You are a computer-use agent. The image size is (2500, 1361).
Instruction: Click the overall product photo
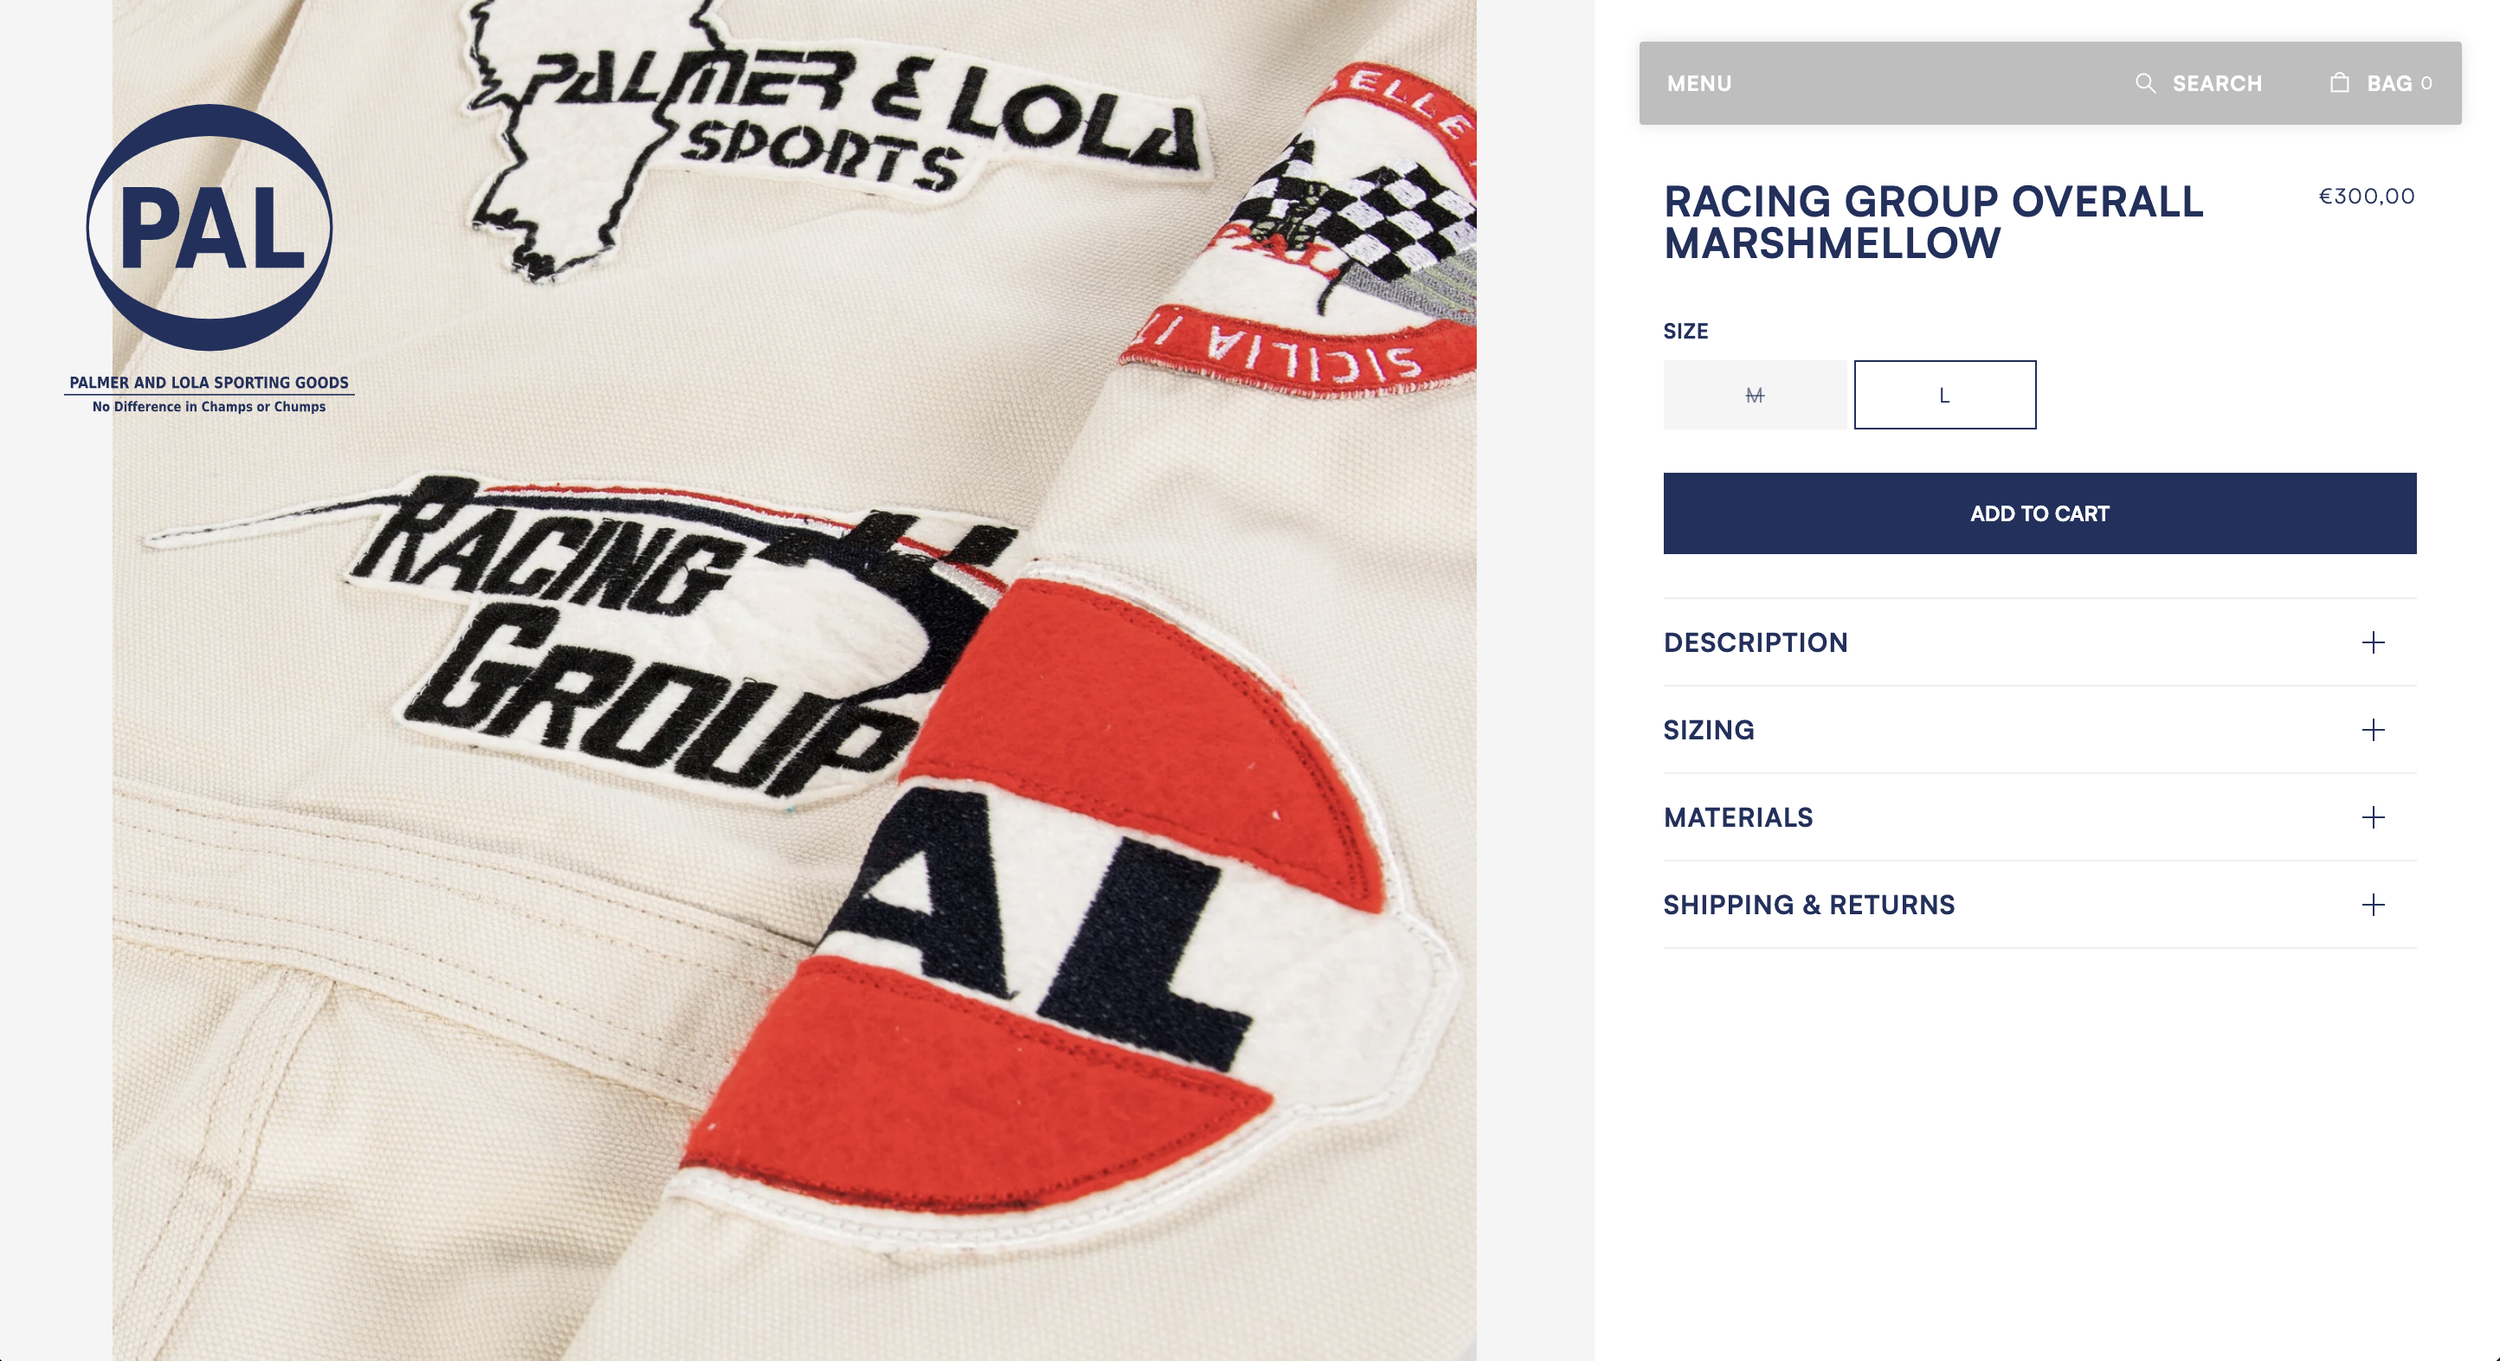(794, 680)
